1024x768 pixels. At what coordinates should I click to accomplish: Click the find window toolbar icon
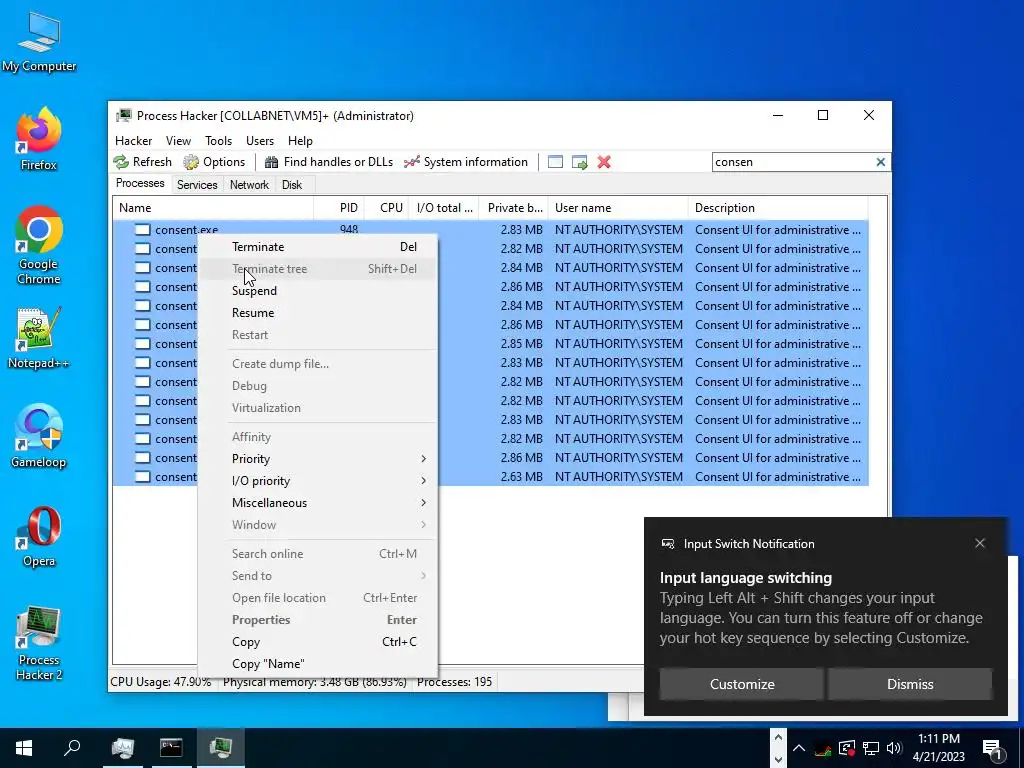(x=555, y=162)
